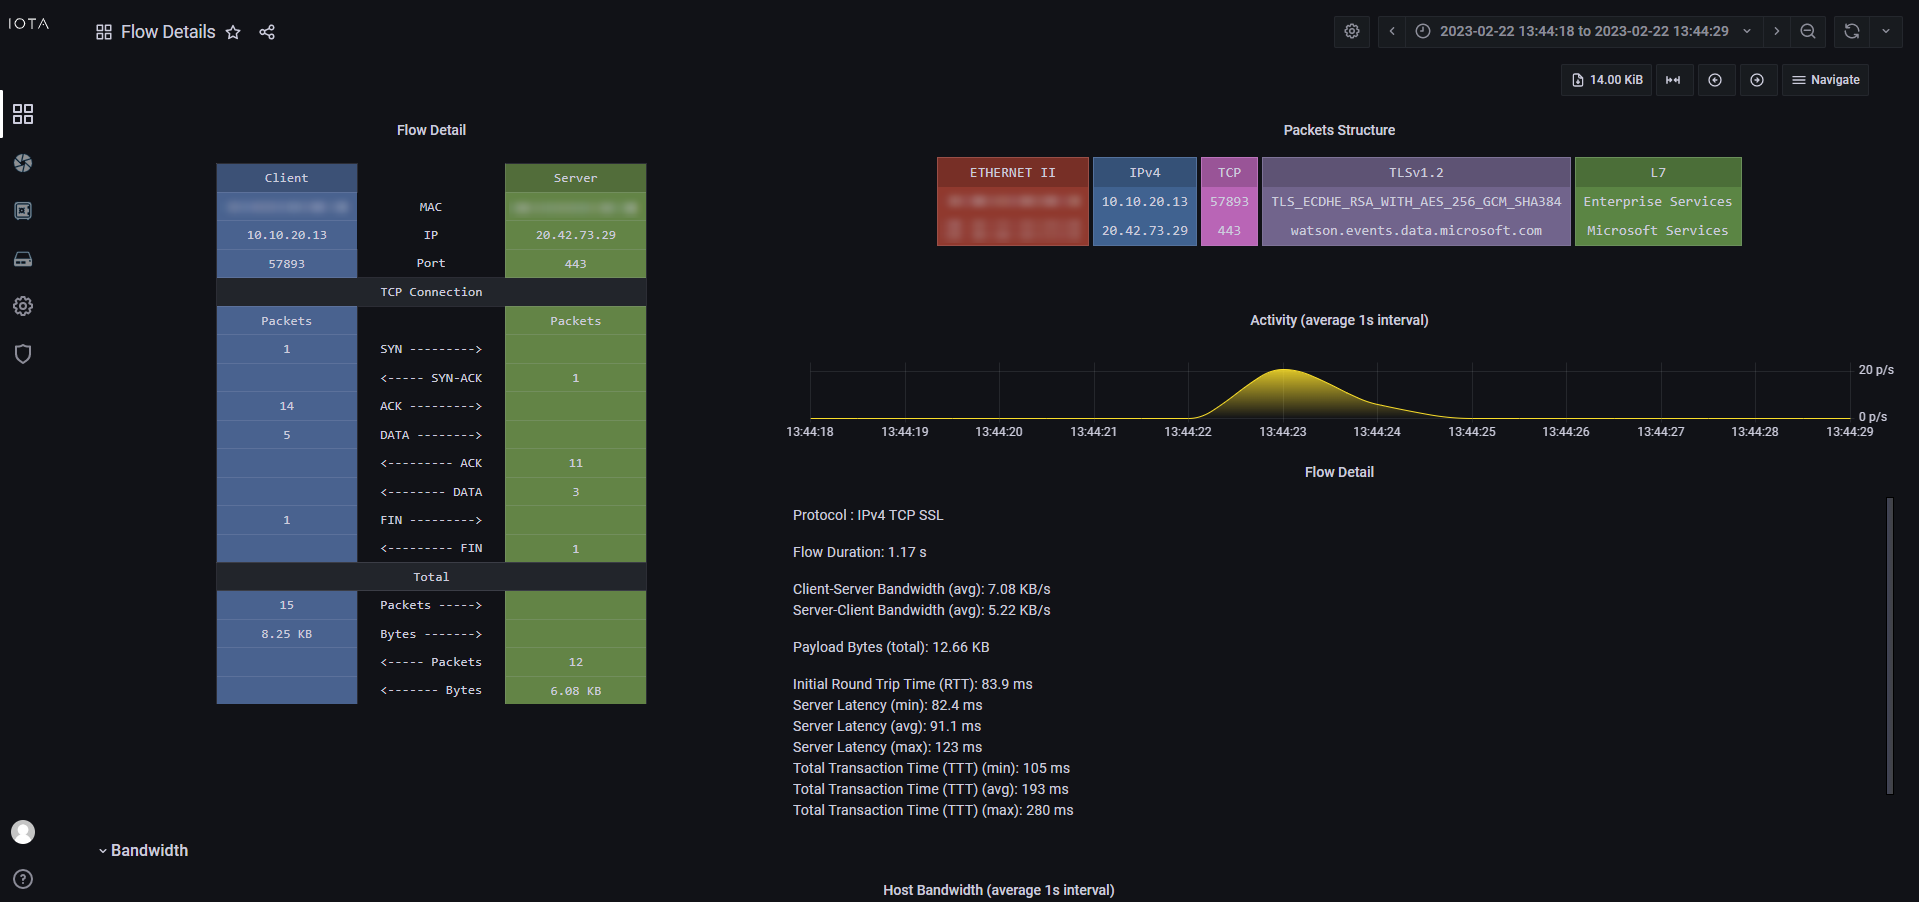This screenshot has width=1919, height=902.
Task: Click the zoom out magnifier icon
Action: coord(1808,31)
